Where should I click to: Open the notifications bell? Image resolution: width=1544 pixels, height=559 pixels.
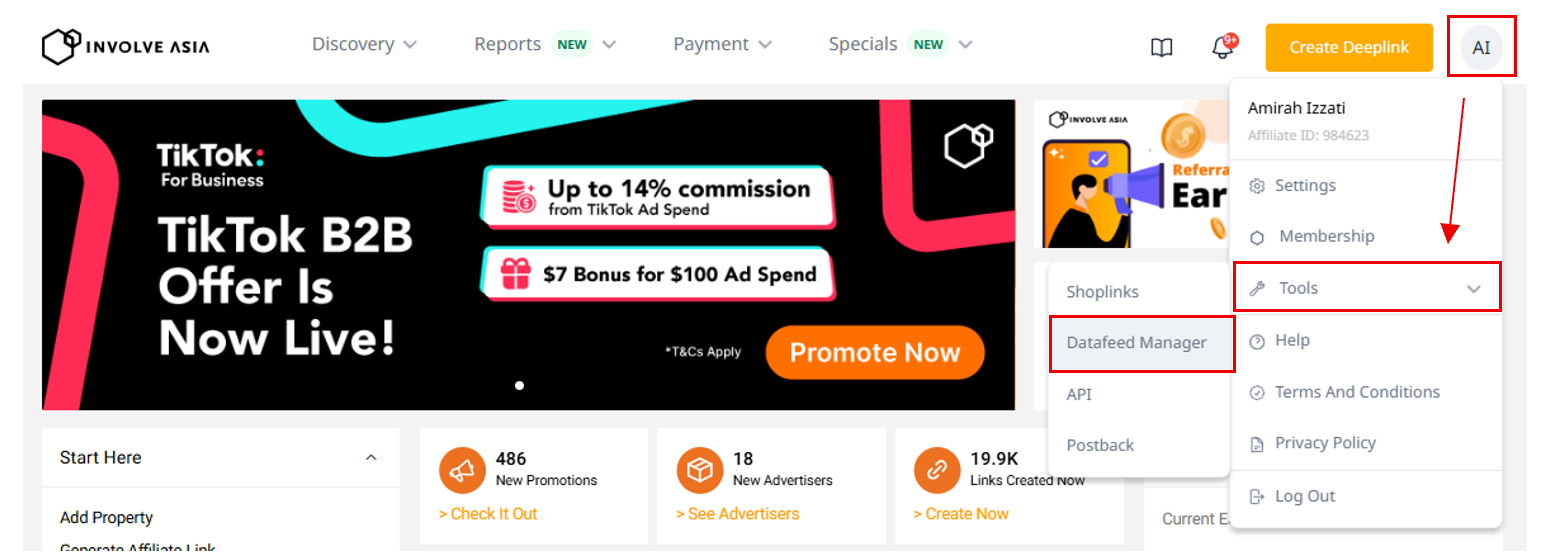click(1222, 47)
